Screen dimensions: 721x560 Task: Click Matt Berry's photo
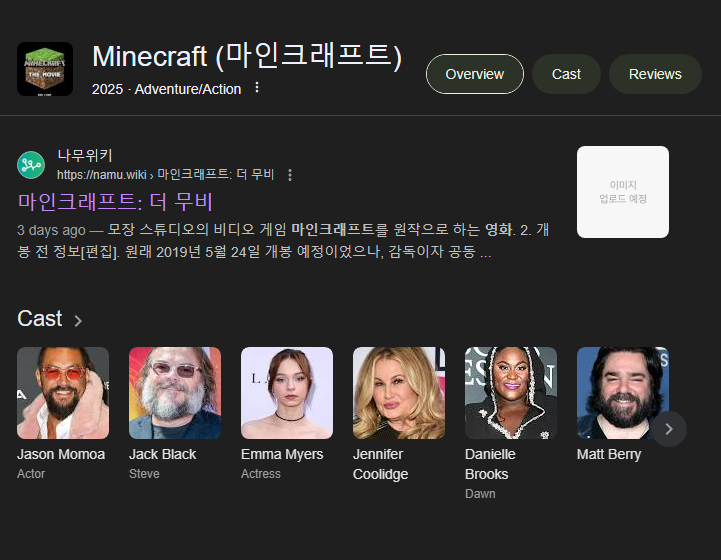623,393
